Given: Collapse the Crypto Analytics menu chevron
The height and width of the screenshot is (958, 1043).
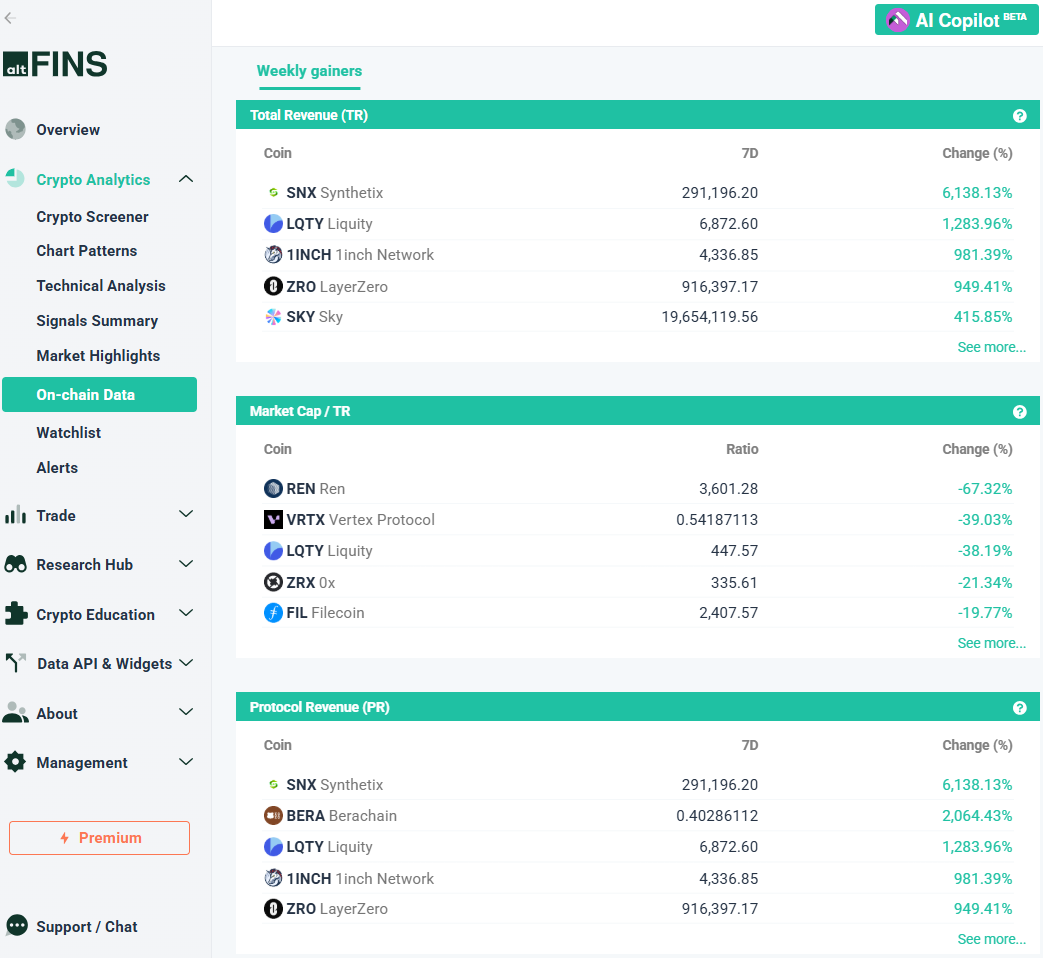Looking at the screenshot, I should 186,179.
